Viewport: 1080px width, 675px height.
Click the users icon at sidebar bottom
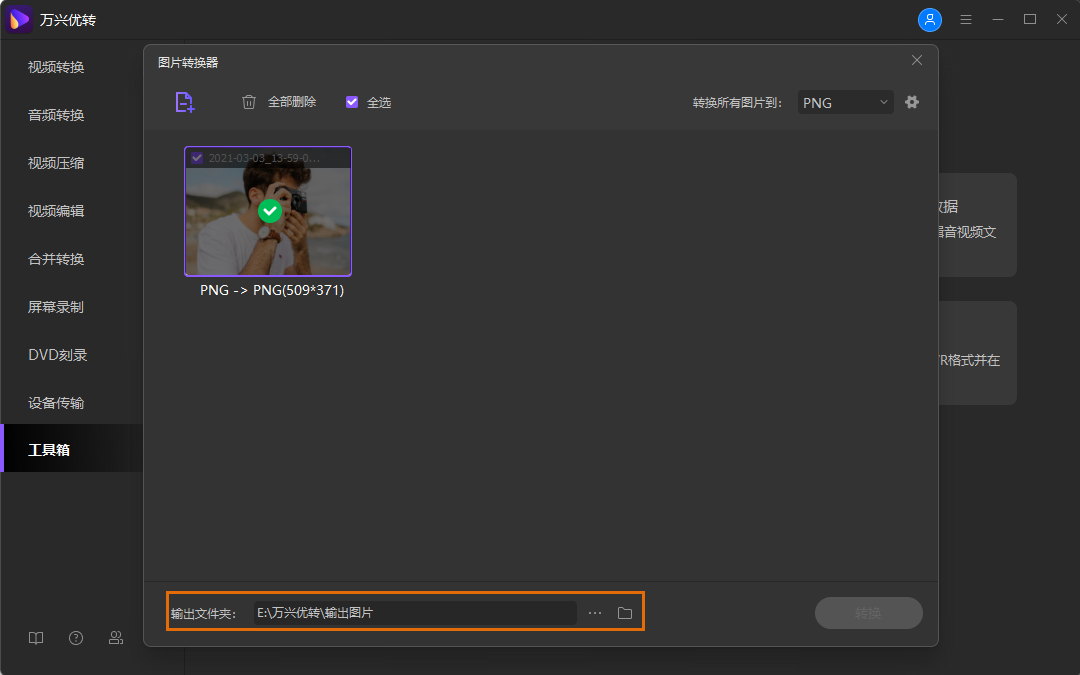(x=116, y=638)
